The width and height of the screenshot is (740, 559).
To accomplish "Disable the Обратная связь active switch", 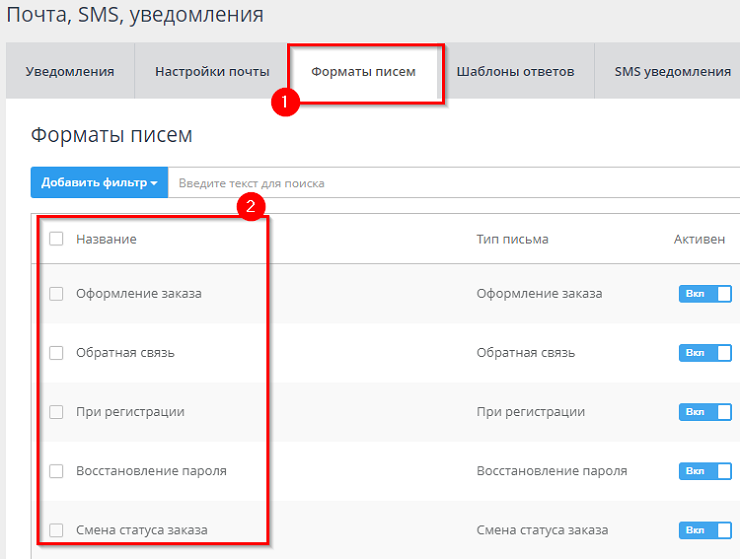I will click(x=705, y=353).
